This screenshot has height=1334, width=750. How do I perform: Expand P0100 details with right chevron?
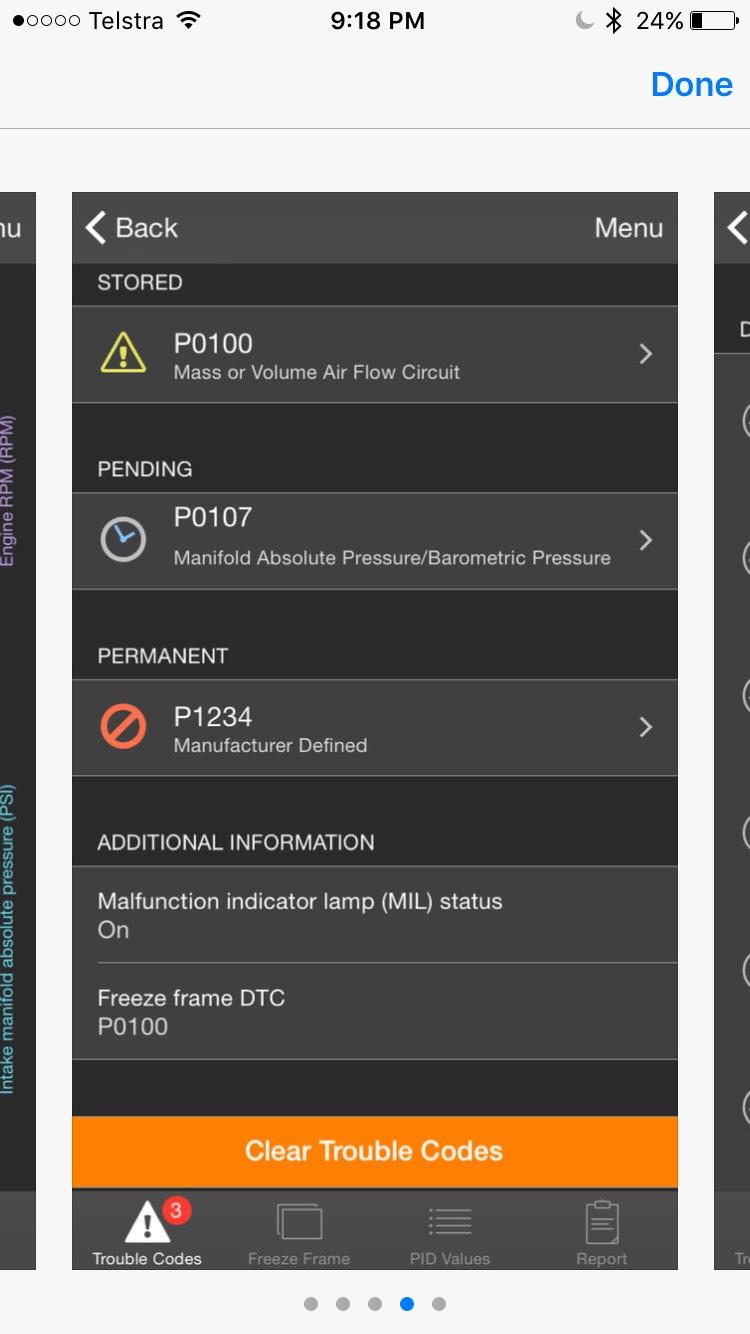click(x=646, y=354)
